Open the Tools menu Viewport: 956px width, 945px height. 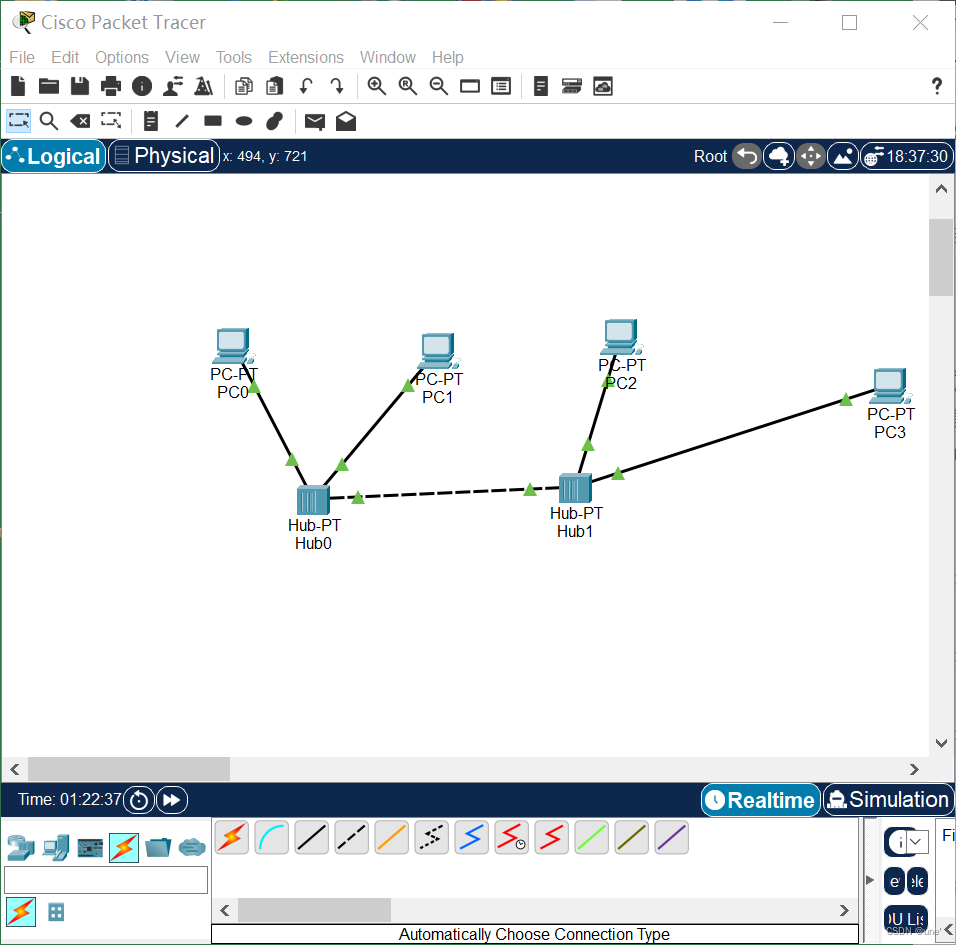234,57
